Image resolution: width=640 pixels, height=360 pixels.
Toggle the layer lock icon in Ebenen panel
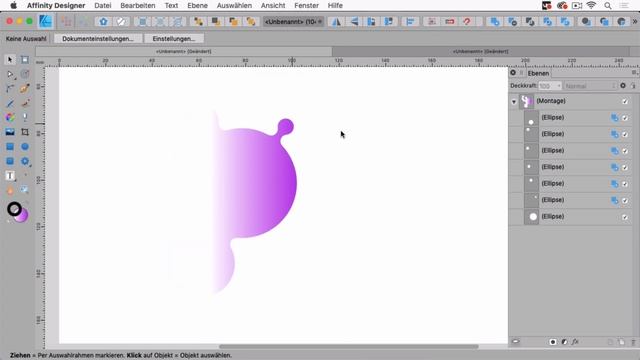[633, 86]
